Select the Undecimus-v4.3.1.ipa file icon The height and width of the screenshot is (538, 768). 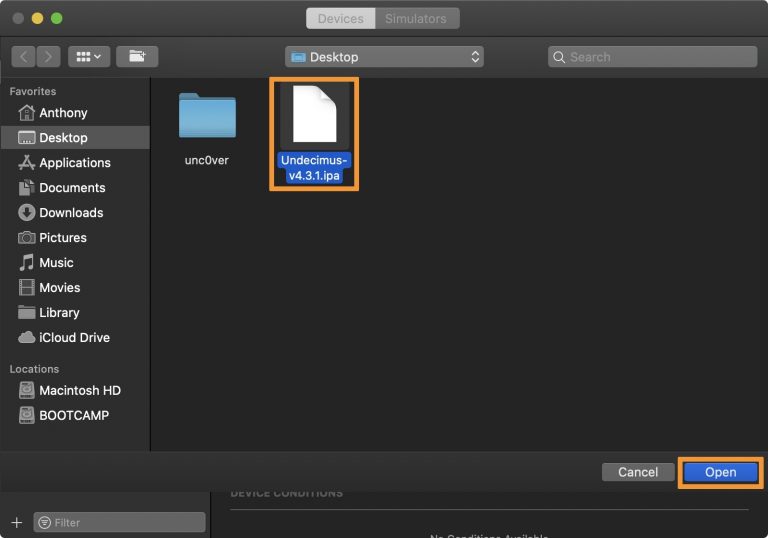(x=314, y=114)
